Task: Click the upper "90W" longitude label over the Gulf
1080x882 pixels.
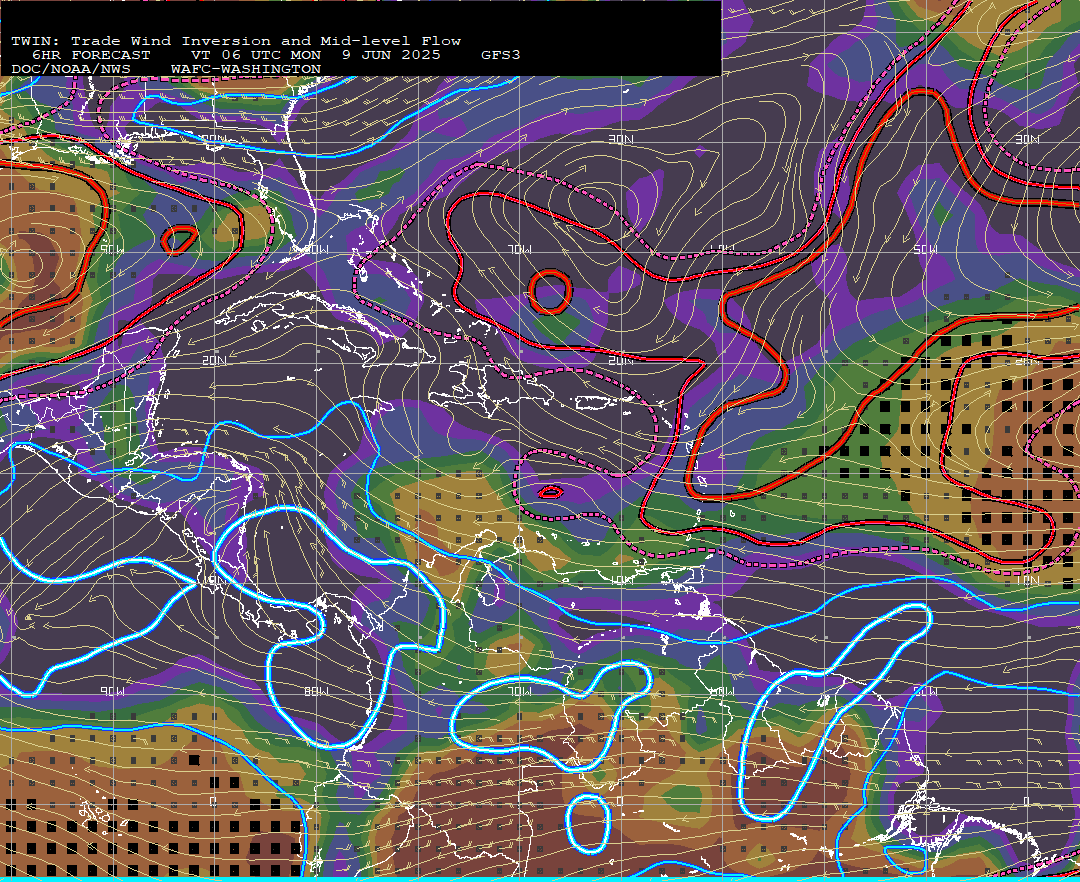Action: (x=112, y=249)
